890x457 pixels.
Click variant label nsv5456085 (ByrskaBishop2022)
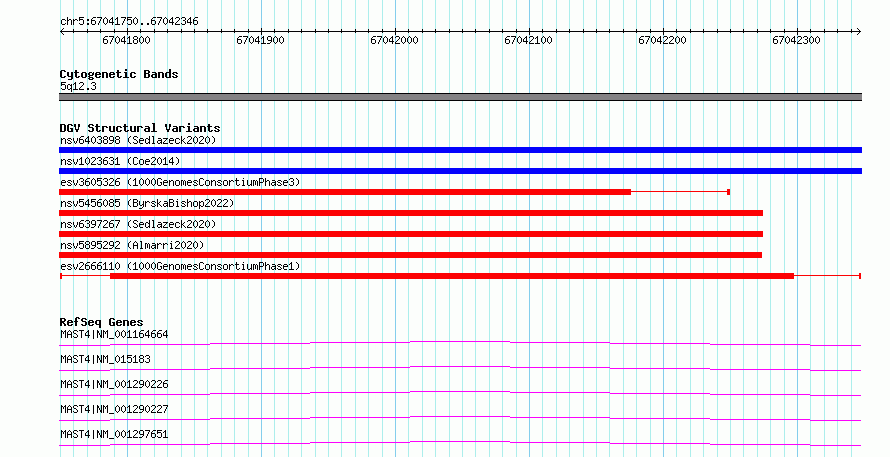(147, 203)
